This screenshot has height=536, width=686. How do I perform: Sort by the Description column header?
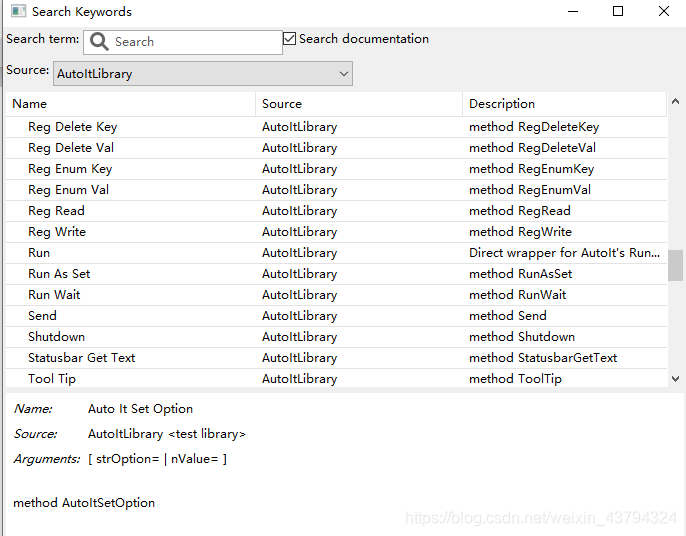[564, 104]
